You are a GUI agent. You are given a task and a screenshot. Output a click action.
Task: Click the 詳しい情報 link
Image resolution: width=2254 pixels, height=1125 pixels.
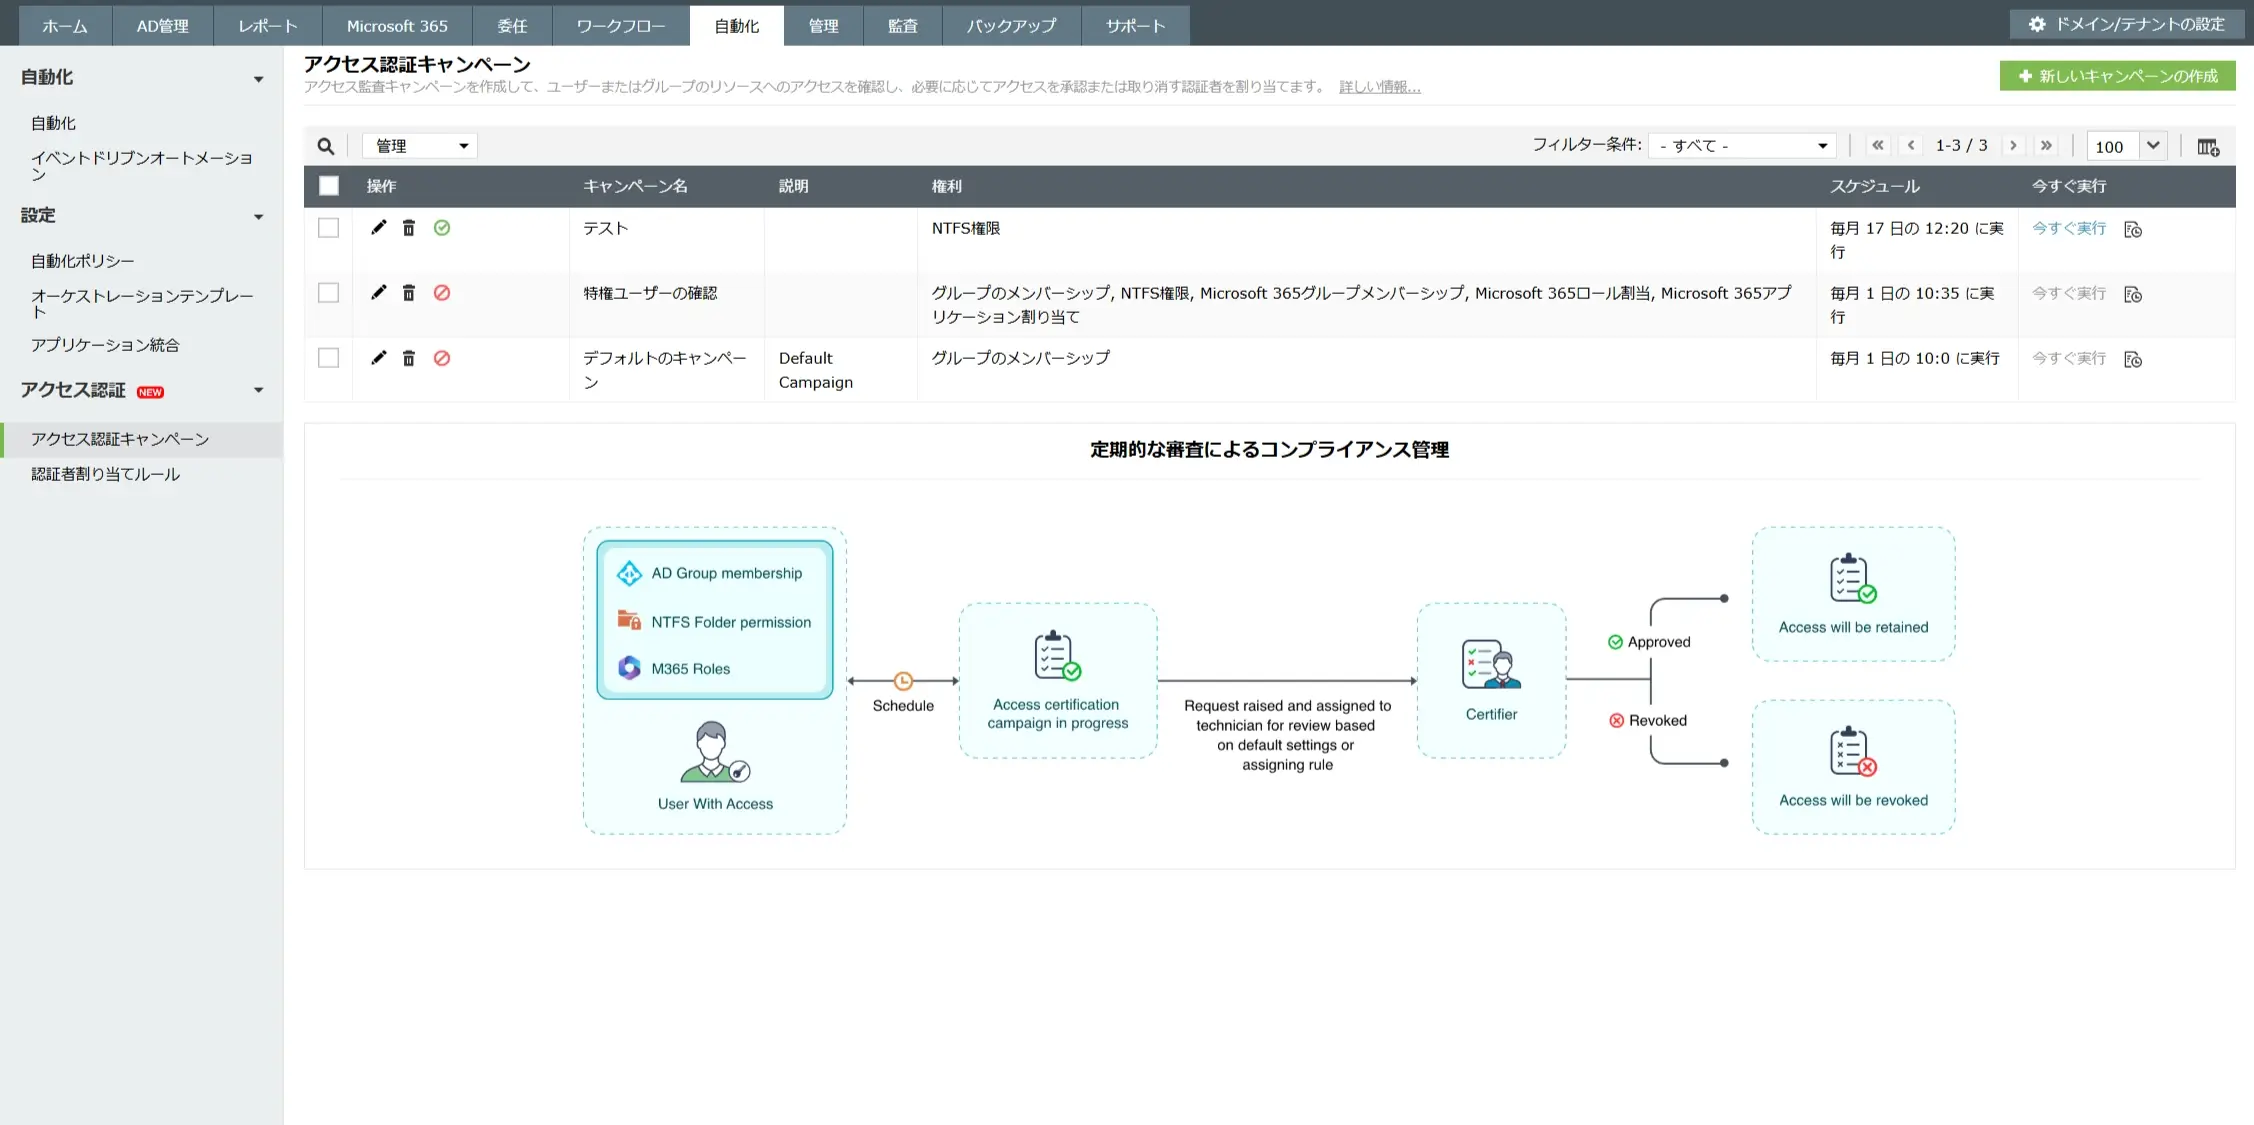click(x=1380, y=87)
